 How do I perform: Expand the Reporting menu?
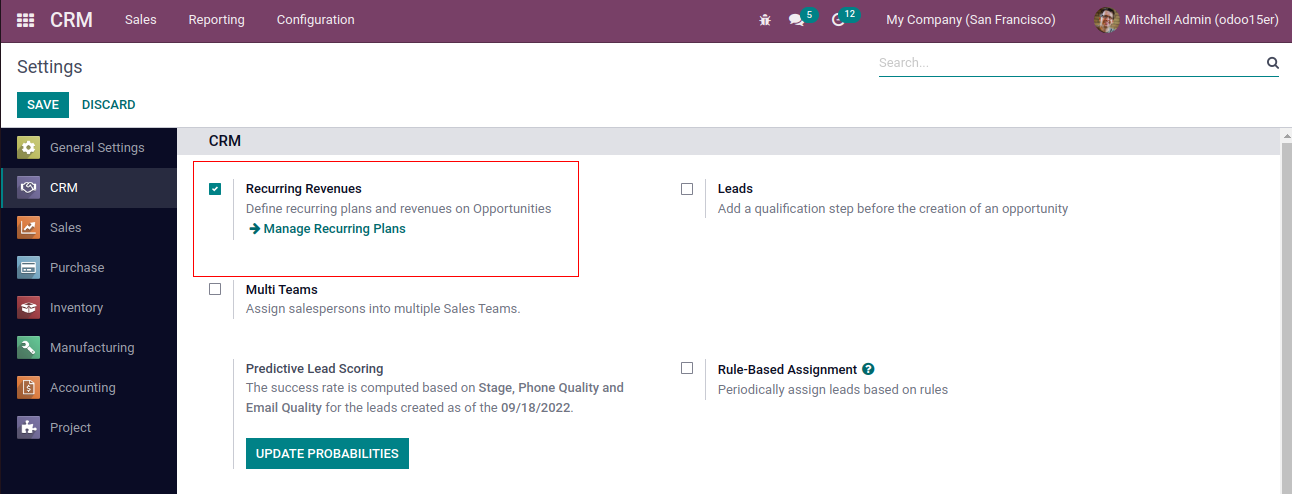click(x=216, y=20)
